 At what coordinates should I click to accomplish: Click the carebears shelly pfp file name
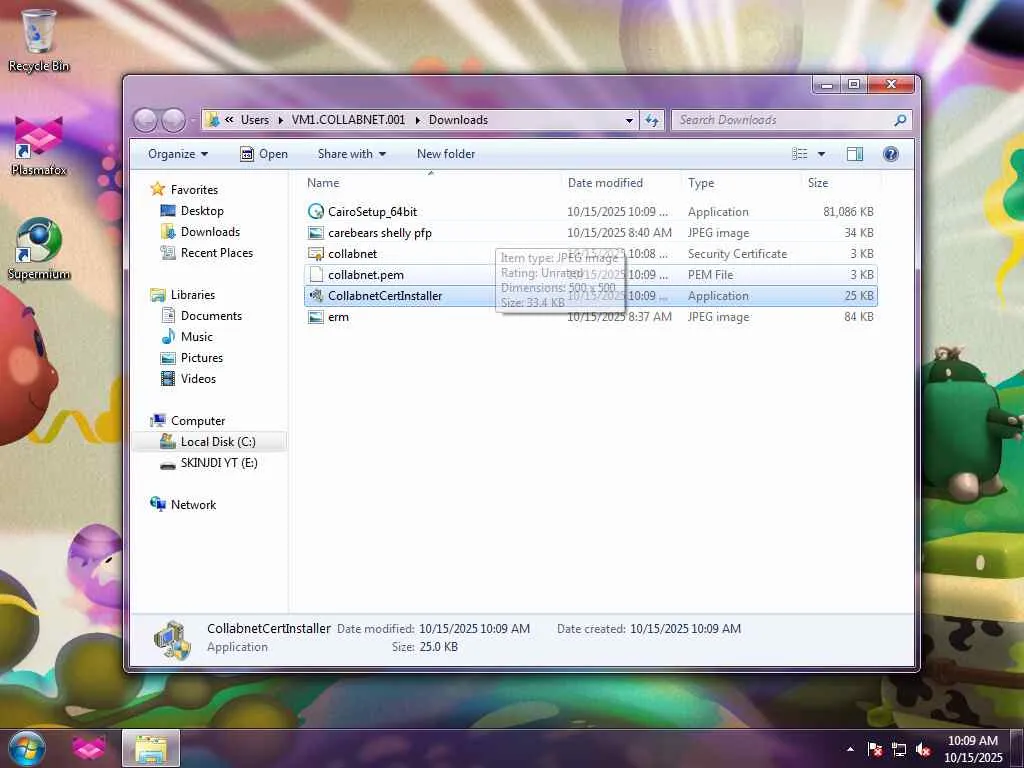pyautogui.click(x=379, y=232)
